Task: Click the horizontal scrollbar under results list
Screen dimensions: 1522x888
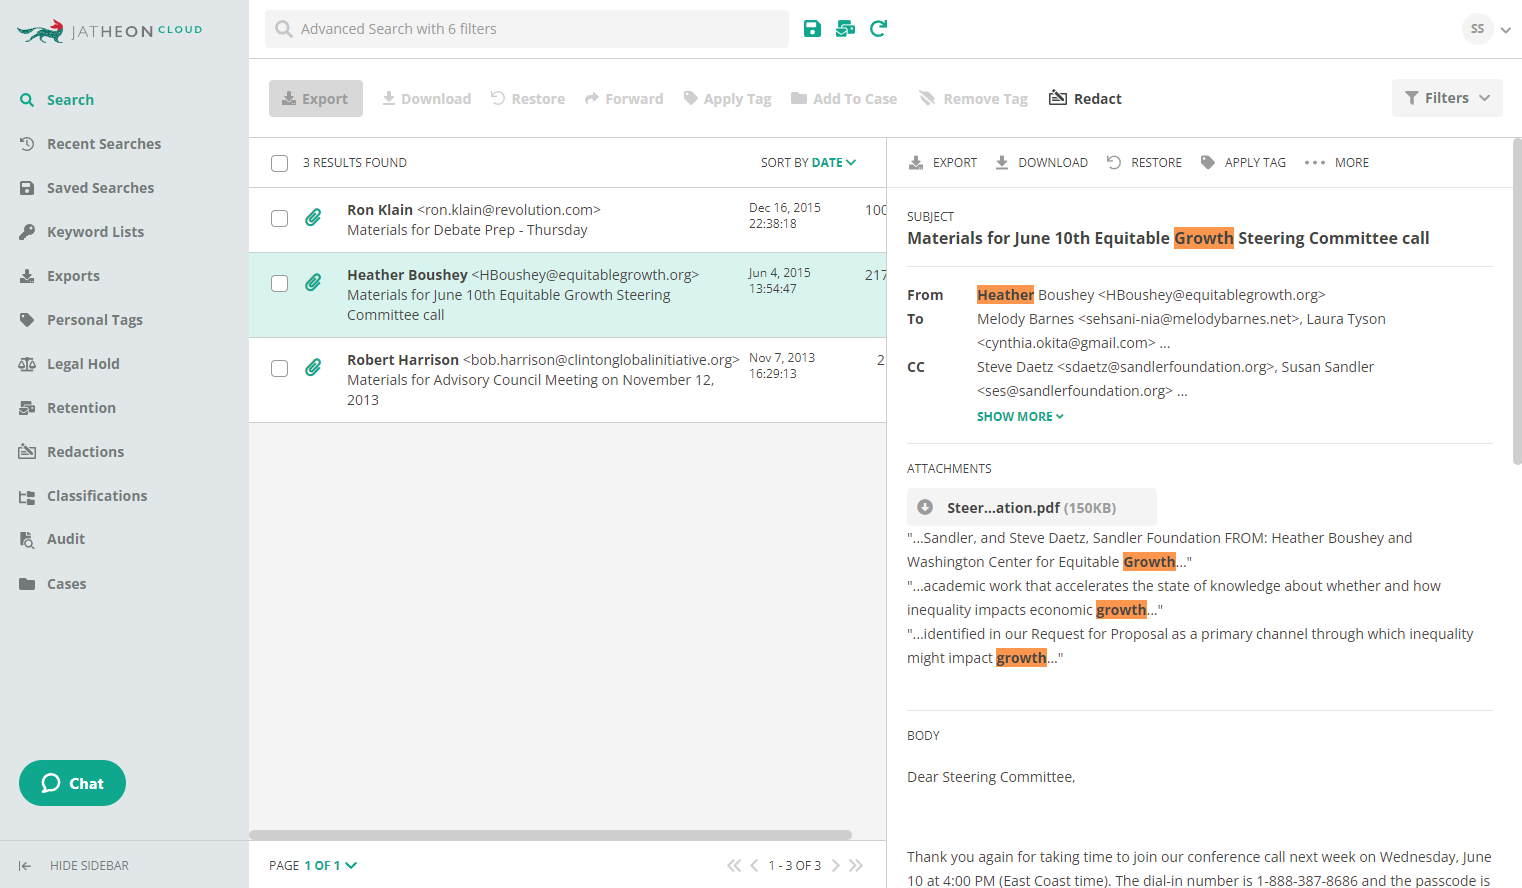Action: [x=550, y=835]
